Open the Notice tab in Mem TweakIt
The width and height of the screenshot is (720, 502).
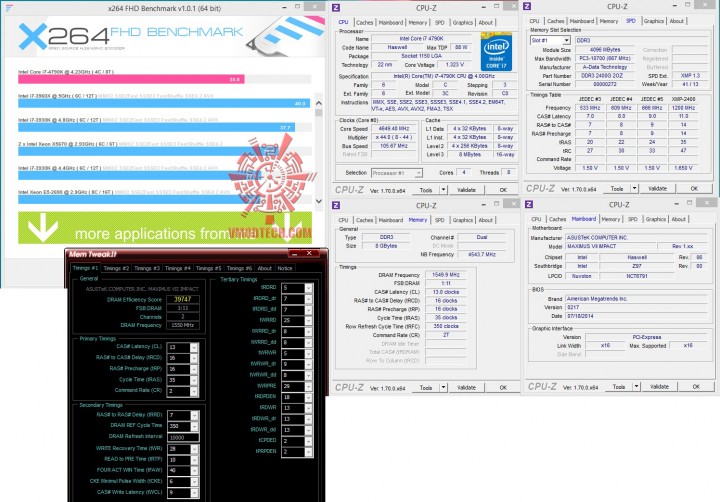pyautogui.click(x=285, y=268)
